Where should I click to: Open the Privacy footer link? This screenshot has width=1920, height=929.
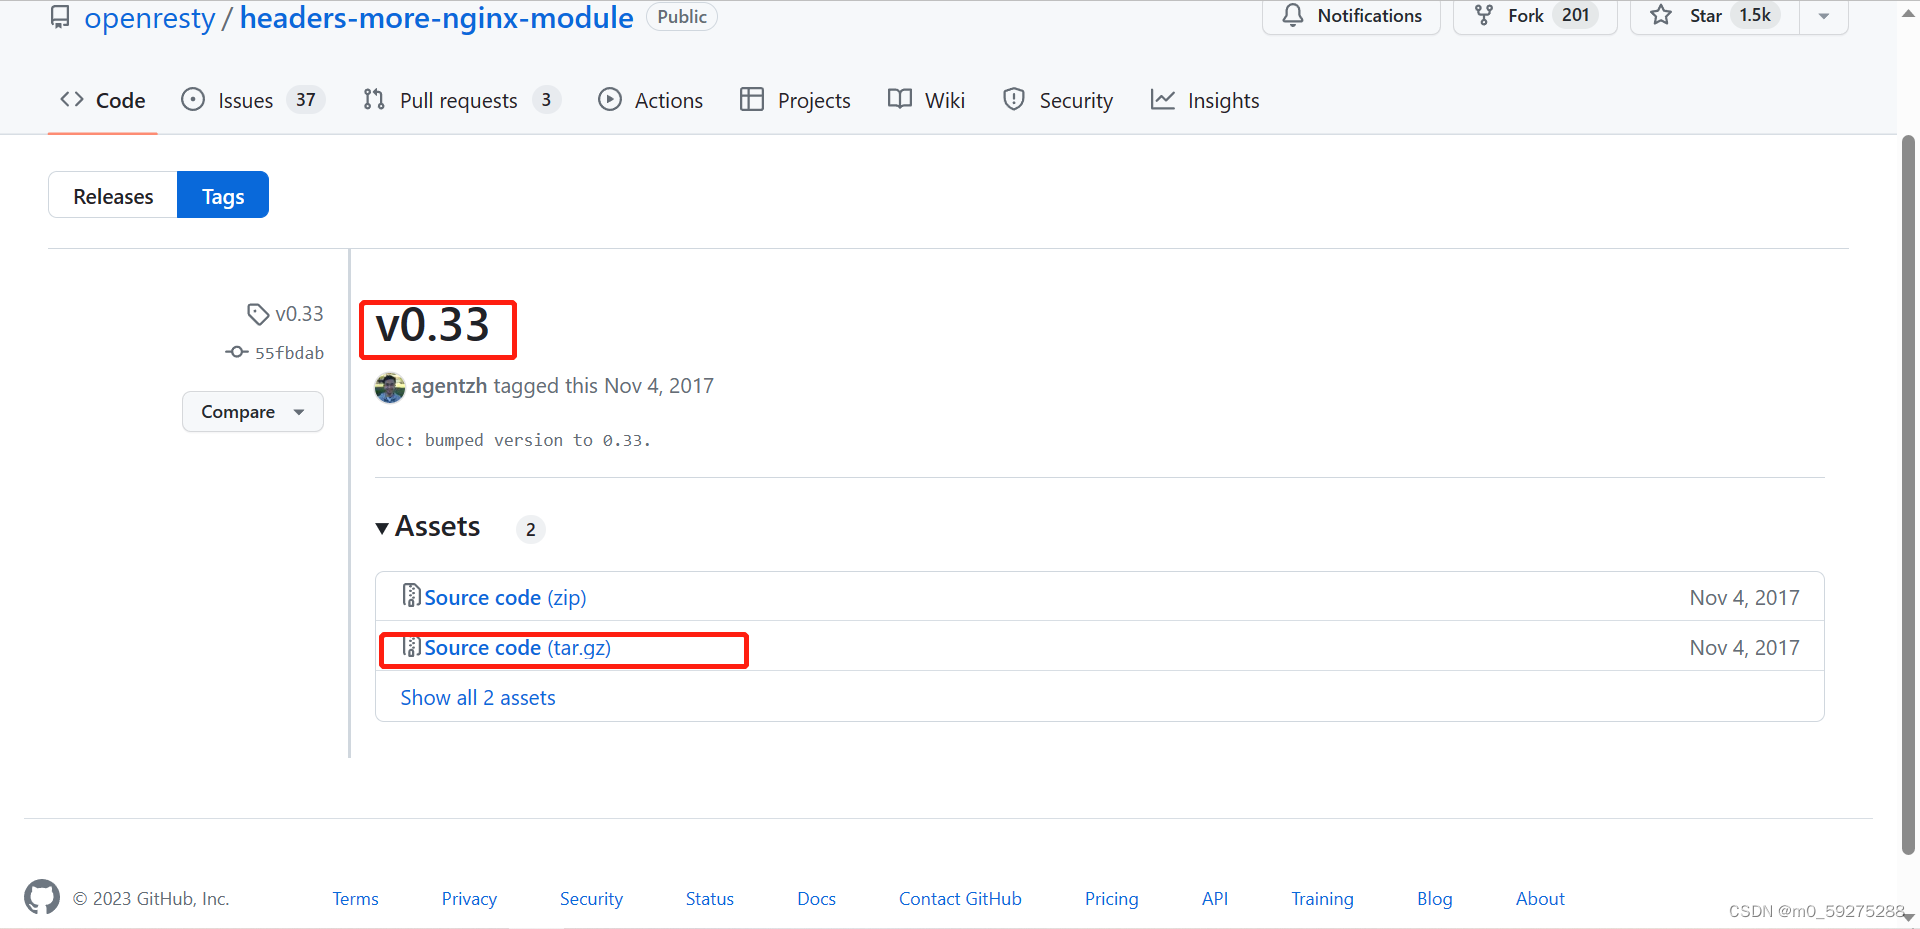469,899
